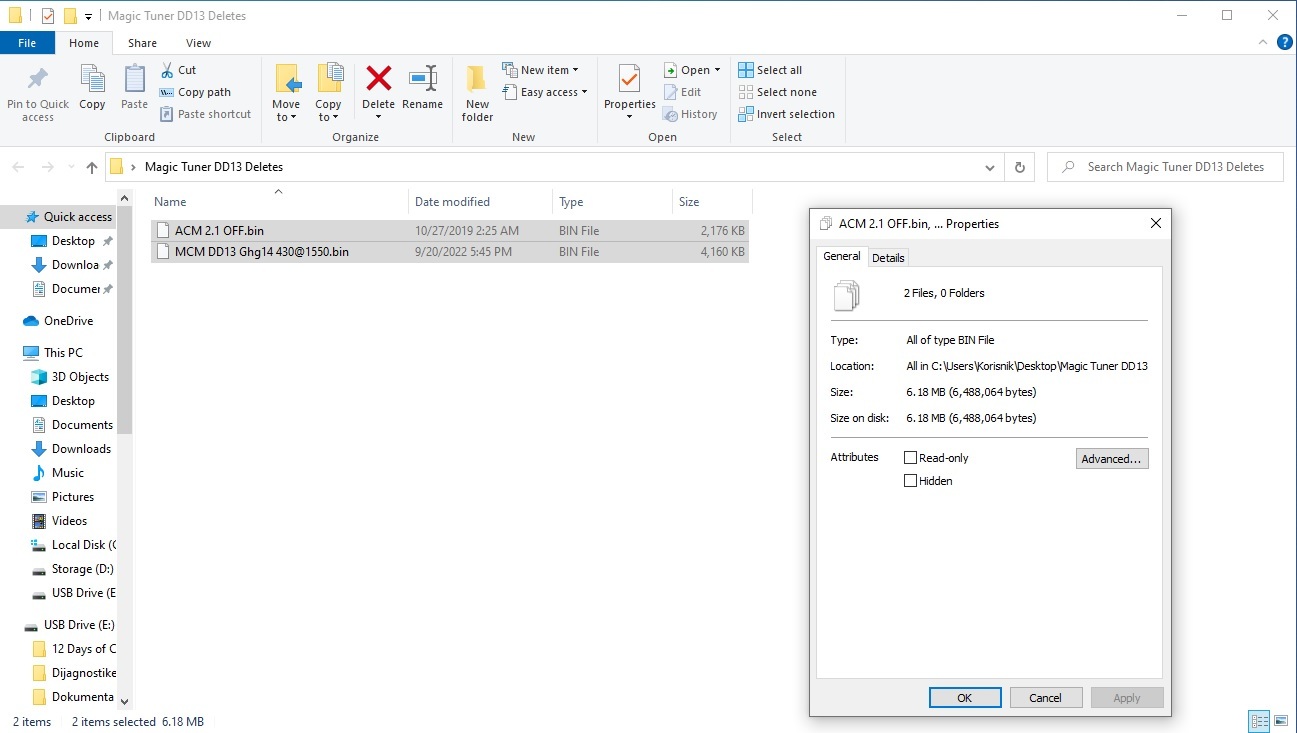Open the Delete dropdown arrow
The image size is (1297, 733).
point(378,117)
